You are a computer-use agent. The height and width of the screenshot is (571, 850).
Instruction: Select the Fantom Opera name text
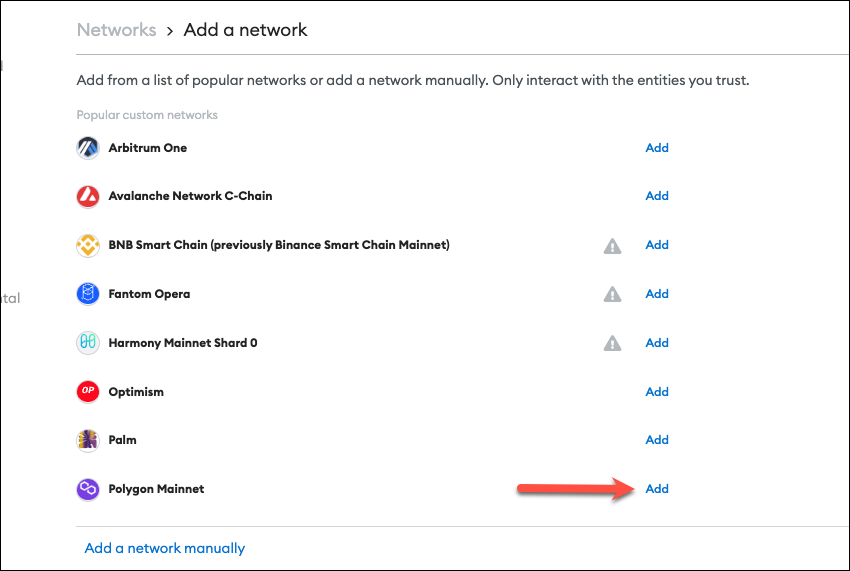pos(149,294)
